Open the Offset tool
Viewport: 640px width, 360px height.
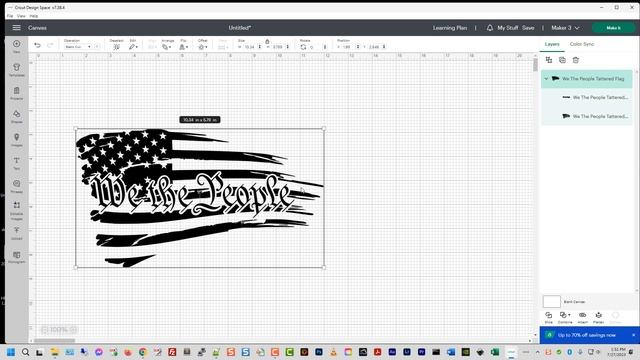coord(202,47)
